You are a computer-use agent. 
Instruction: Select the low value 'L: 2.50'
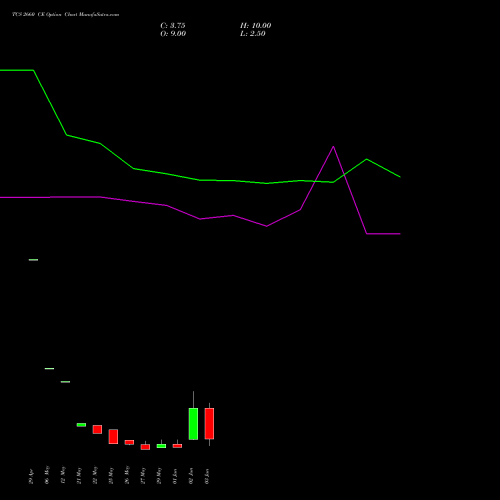(x=253, y=34)
